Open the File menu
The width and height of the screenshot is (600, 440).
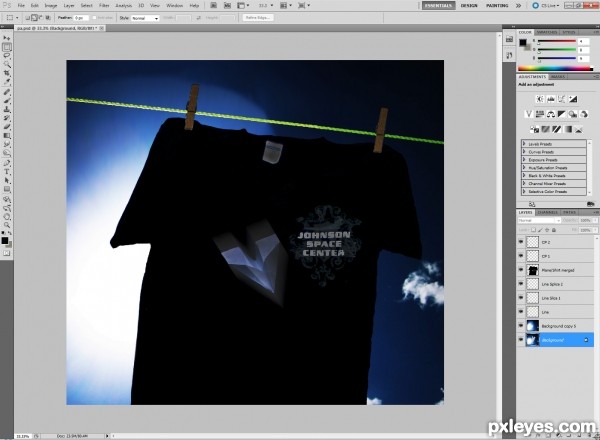click(21, 6)
